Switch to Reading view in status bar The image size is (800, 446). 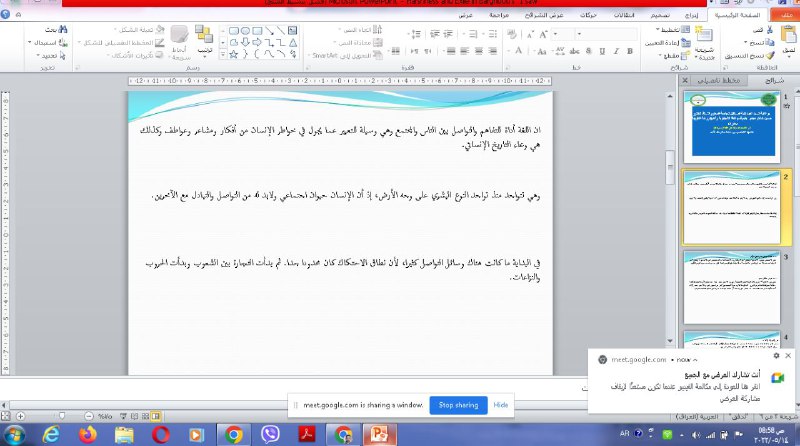tap(135, 416)
